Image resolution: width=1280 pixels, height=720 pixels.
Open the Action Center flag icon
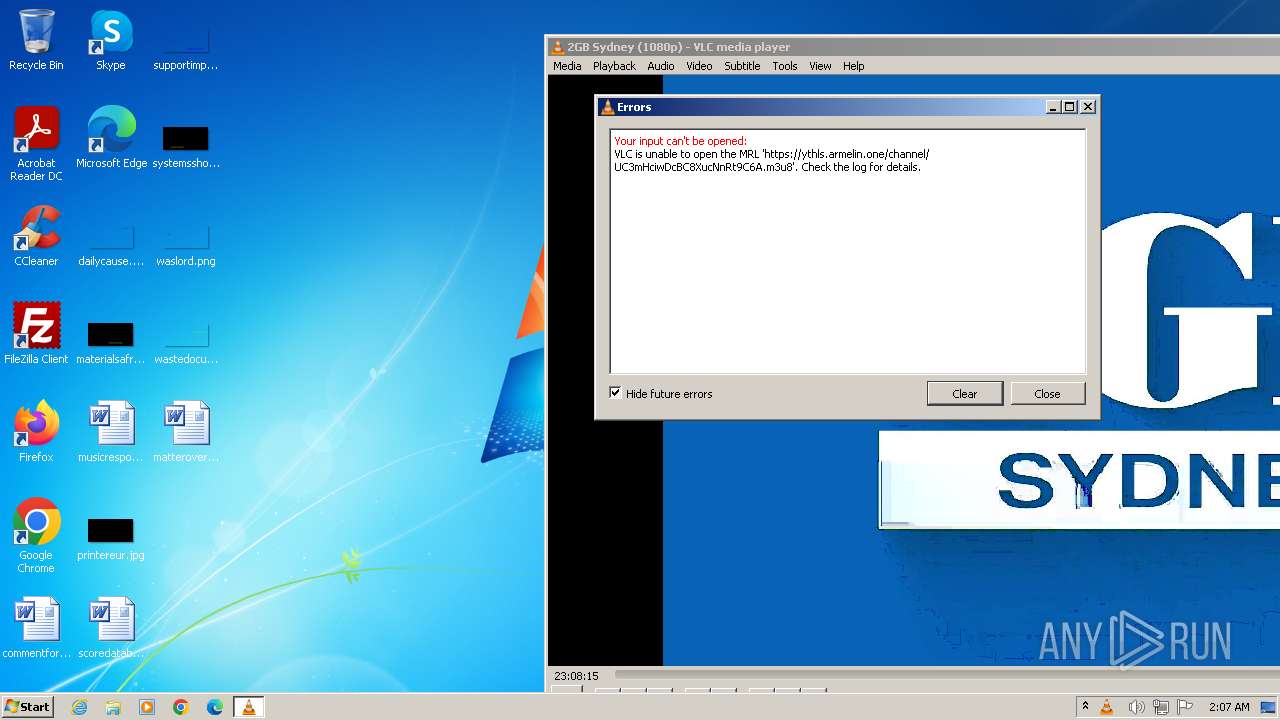tap(1185, 707)
